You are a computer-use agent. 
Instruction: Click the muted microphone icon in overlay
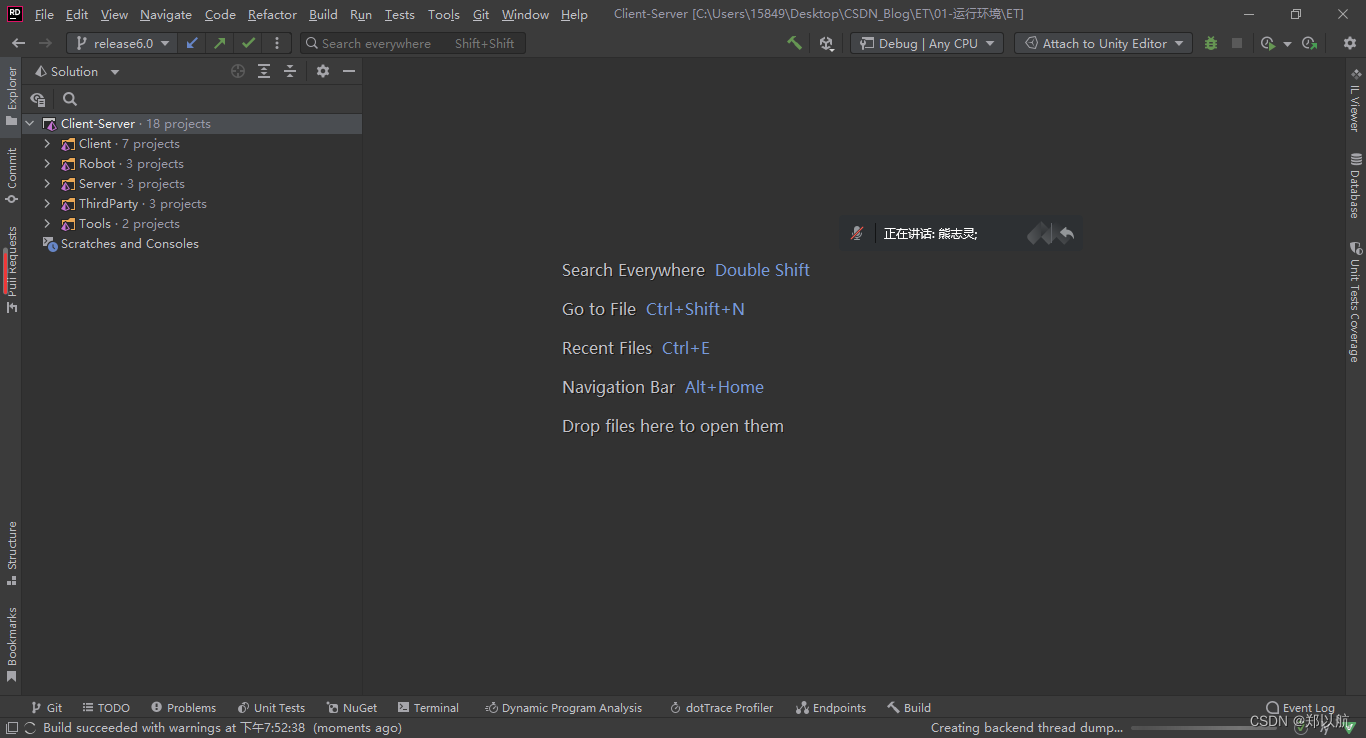pyautogui.click(x=857, y=233)
